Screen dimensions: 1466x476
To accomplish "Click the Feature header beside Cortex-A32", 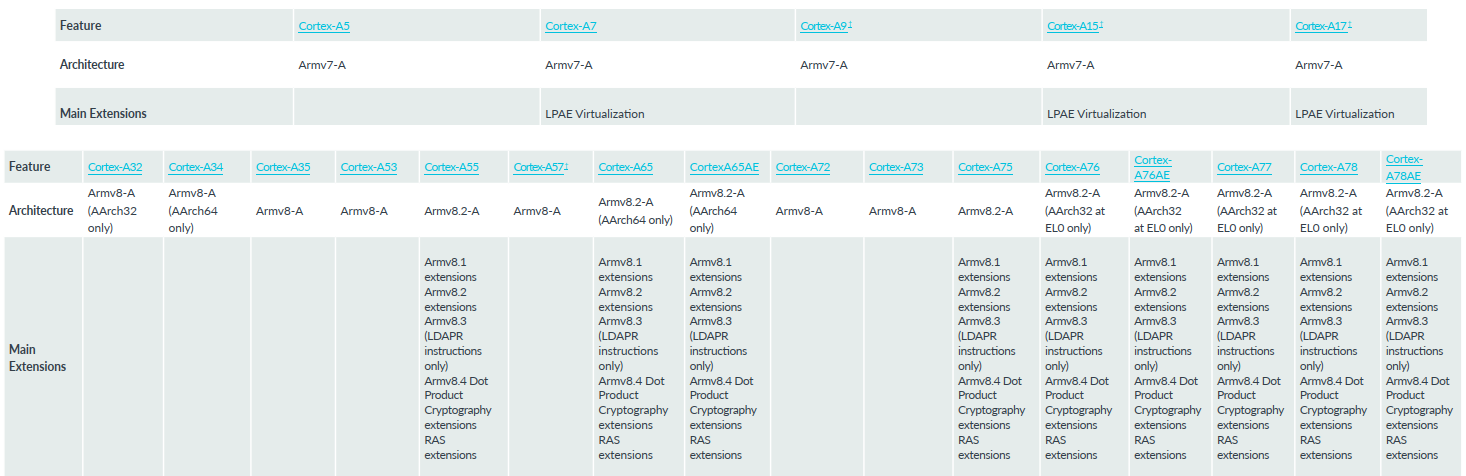I will click(30, 167).
